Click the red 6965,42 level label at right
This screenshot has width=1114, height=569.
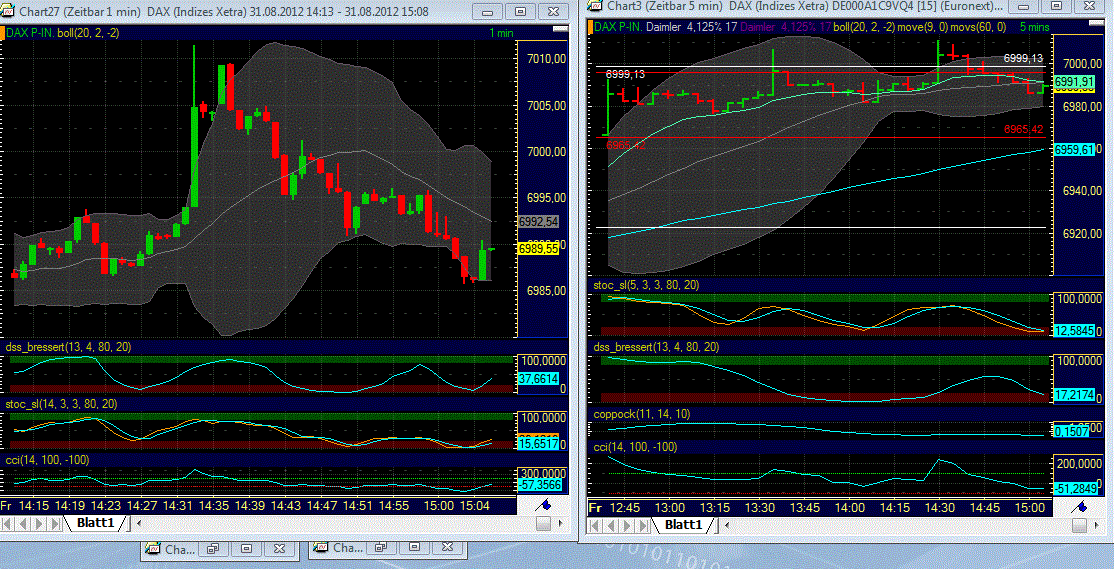[x=1023, y=129]
